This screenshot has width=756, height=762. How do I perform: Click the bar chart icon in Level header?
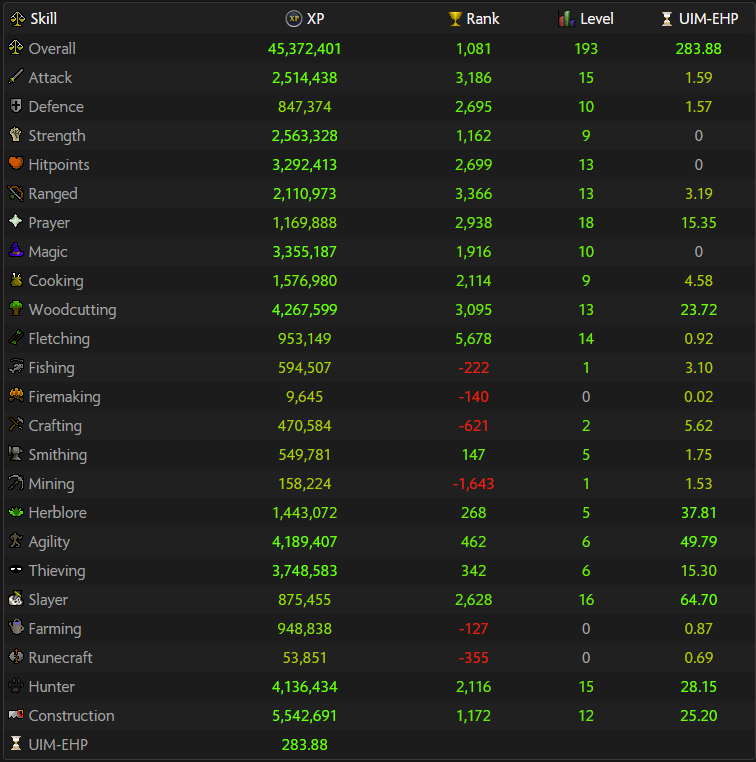[567, 18]
